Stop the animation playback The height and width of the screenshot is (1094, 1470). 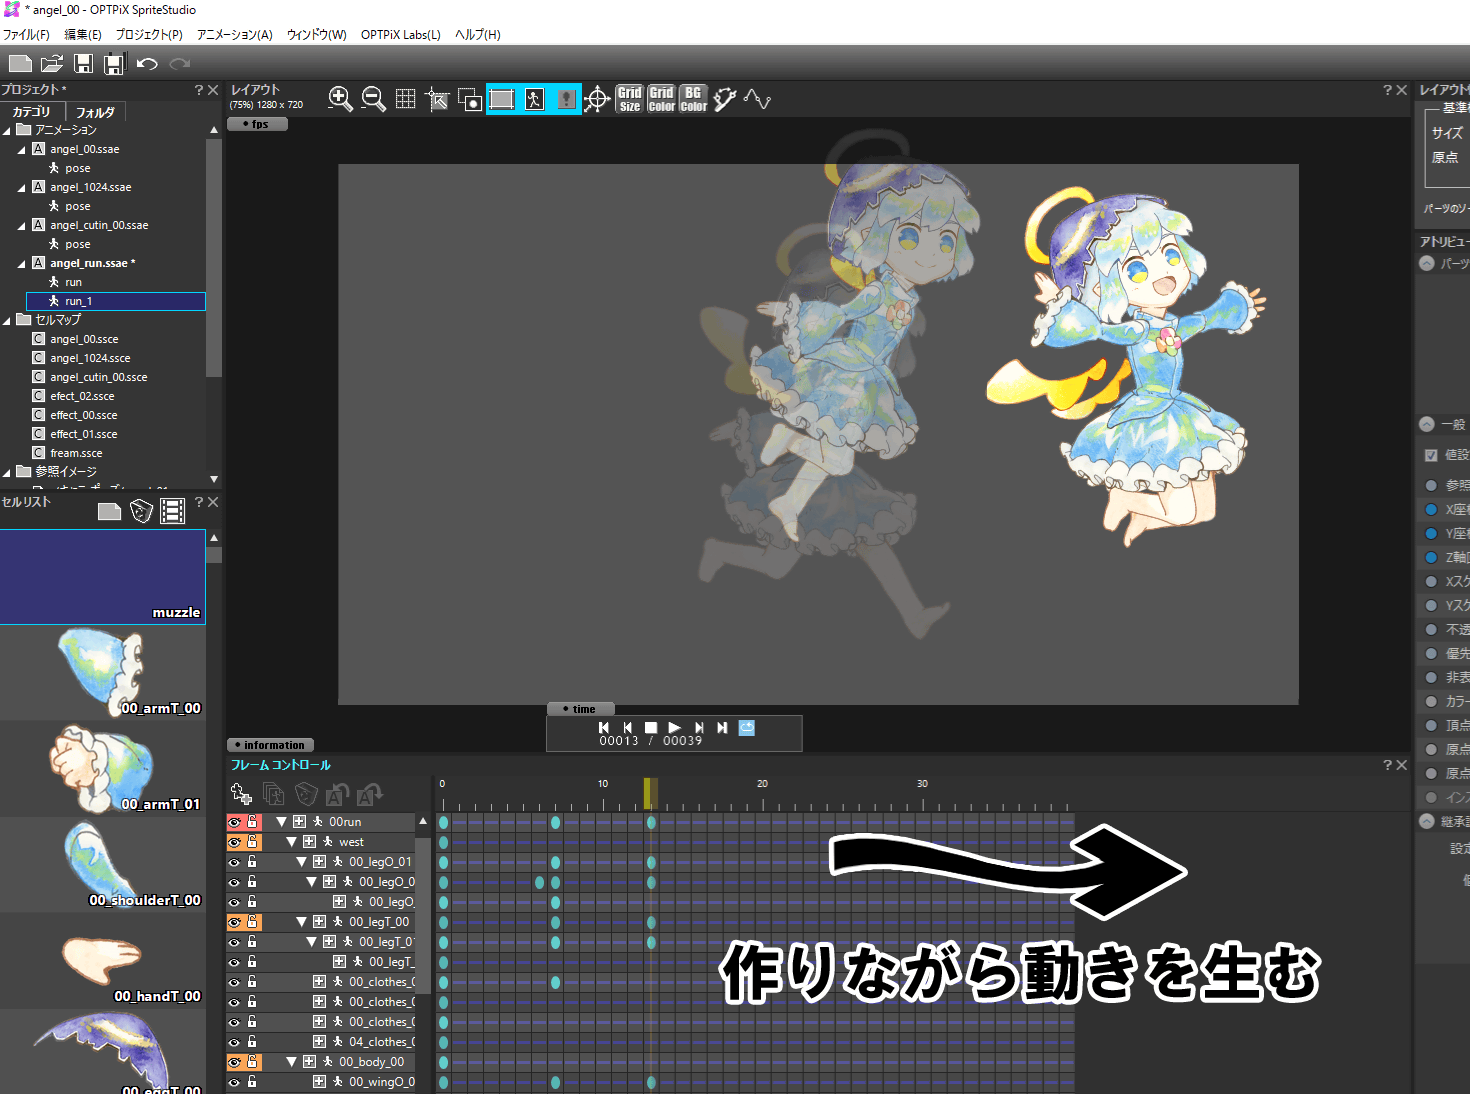click(x=651, y=728)
